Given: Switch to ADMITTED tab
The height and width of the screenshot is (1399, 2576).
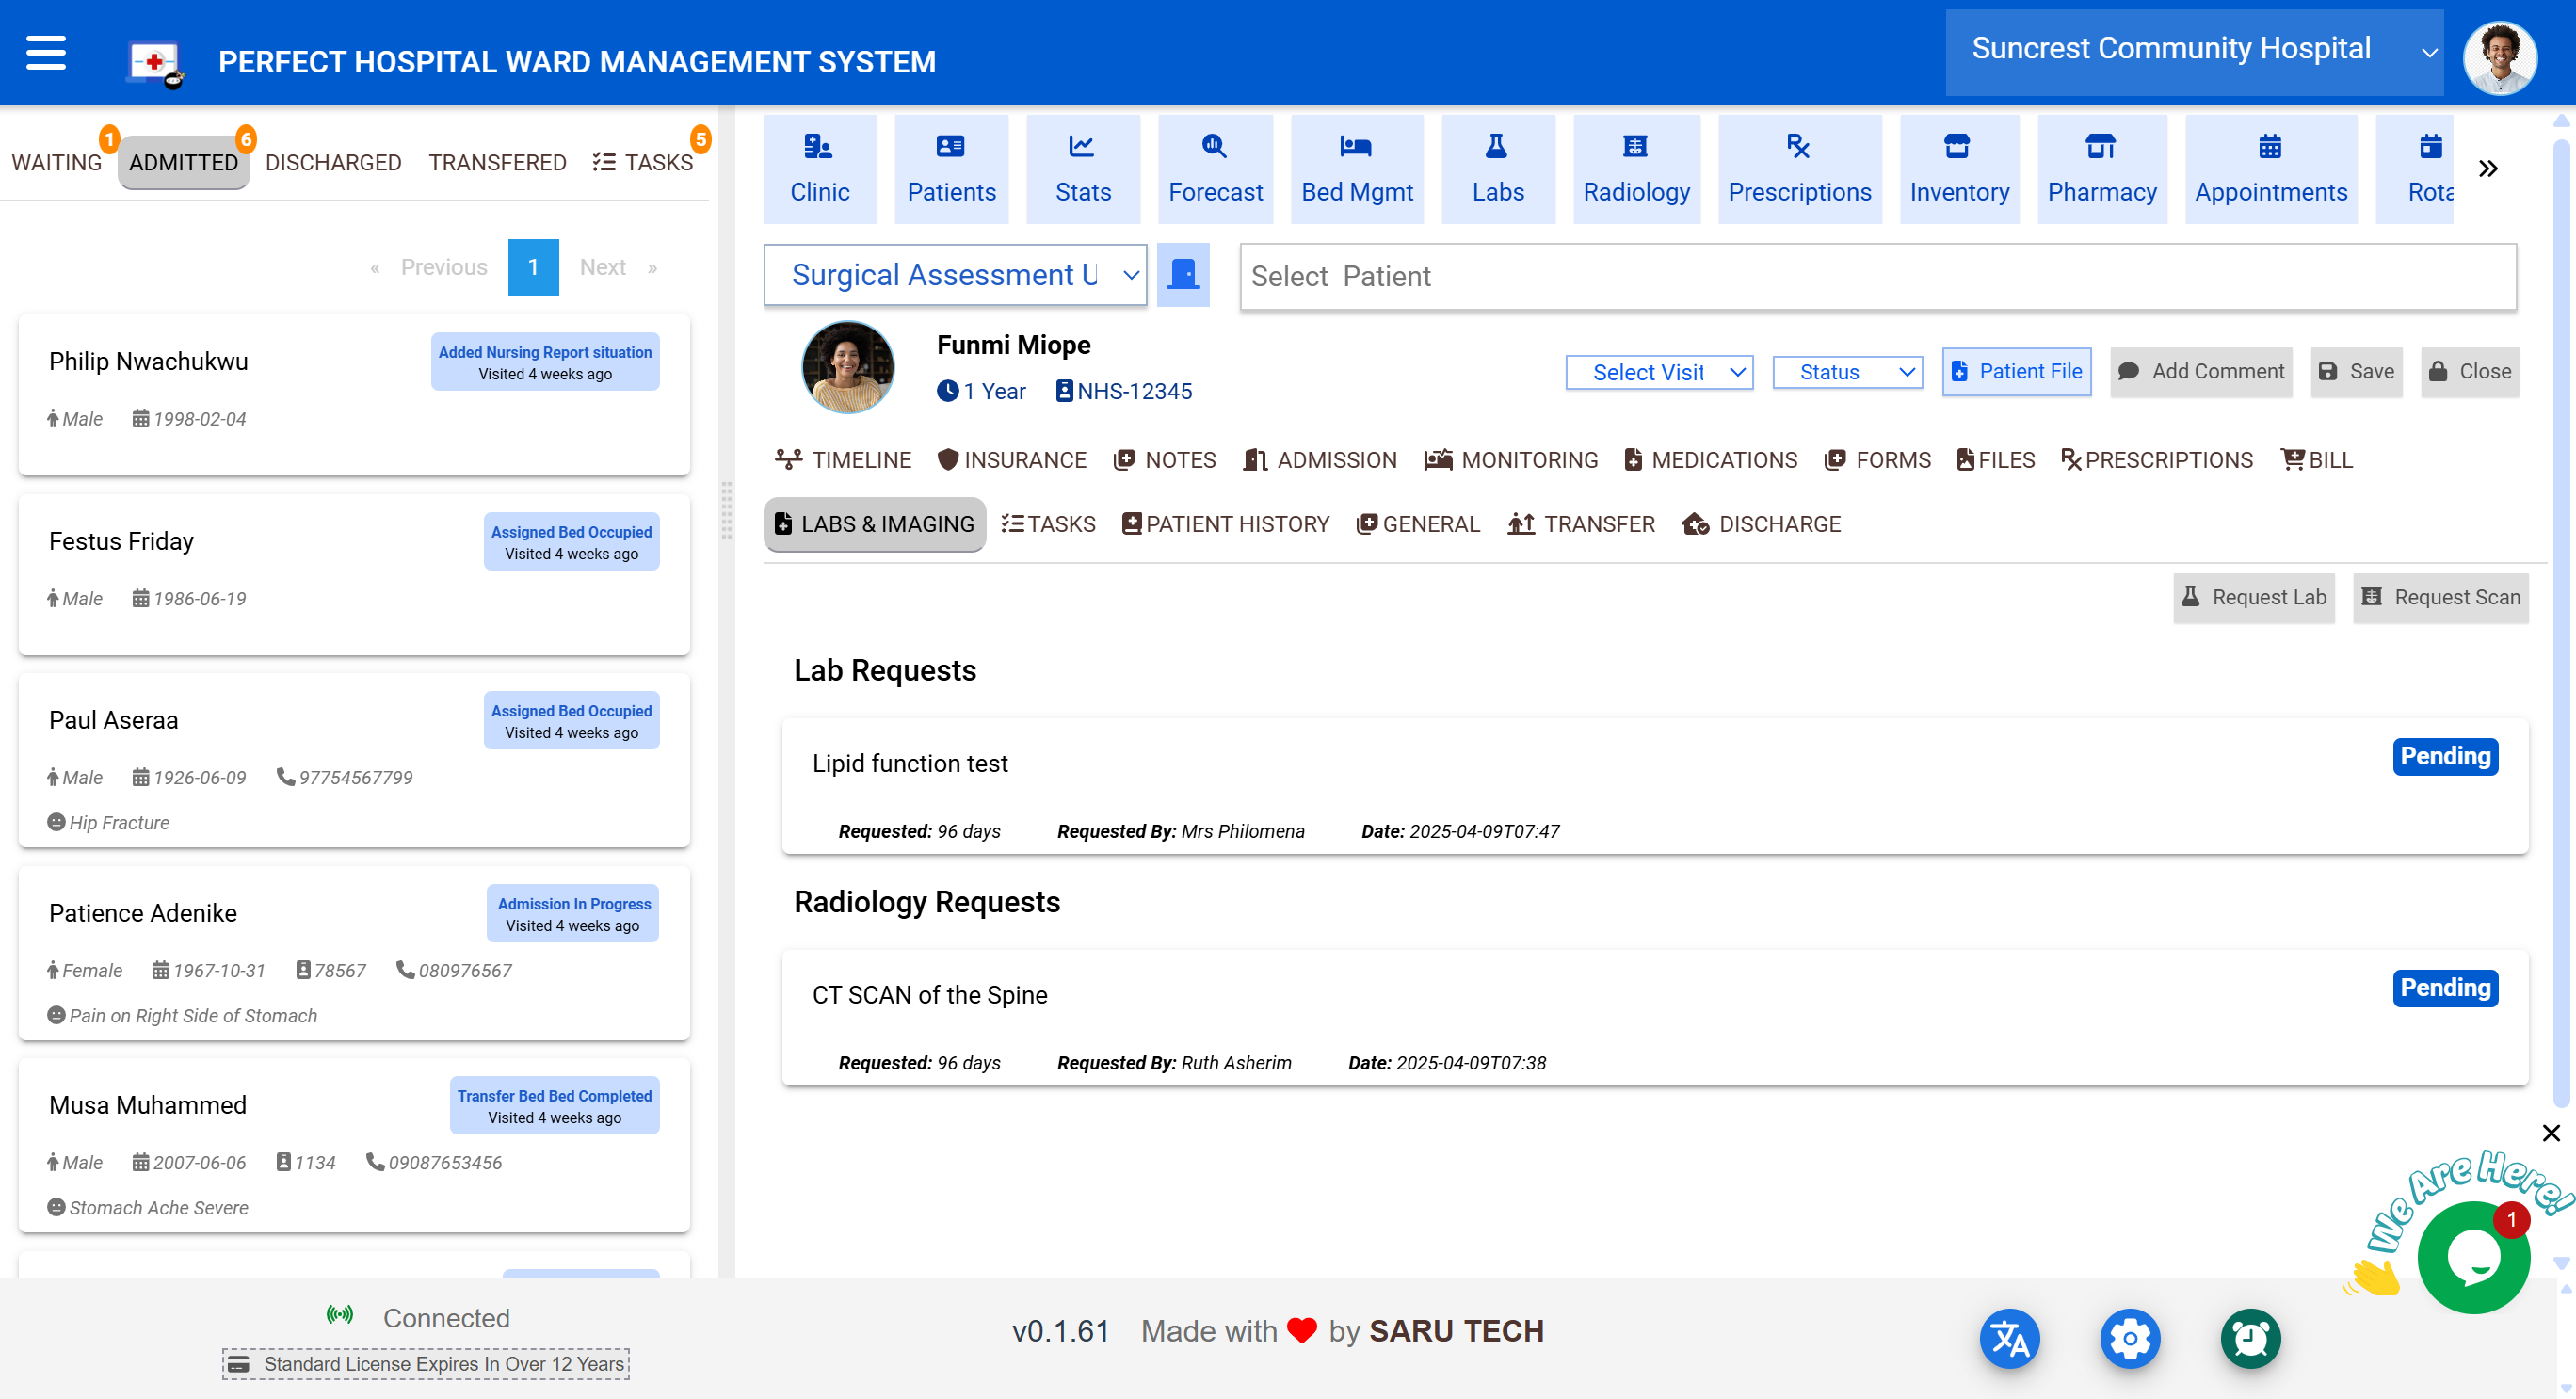Looking at the screenshot, I should (x=183, y=162).
